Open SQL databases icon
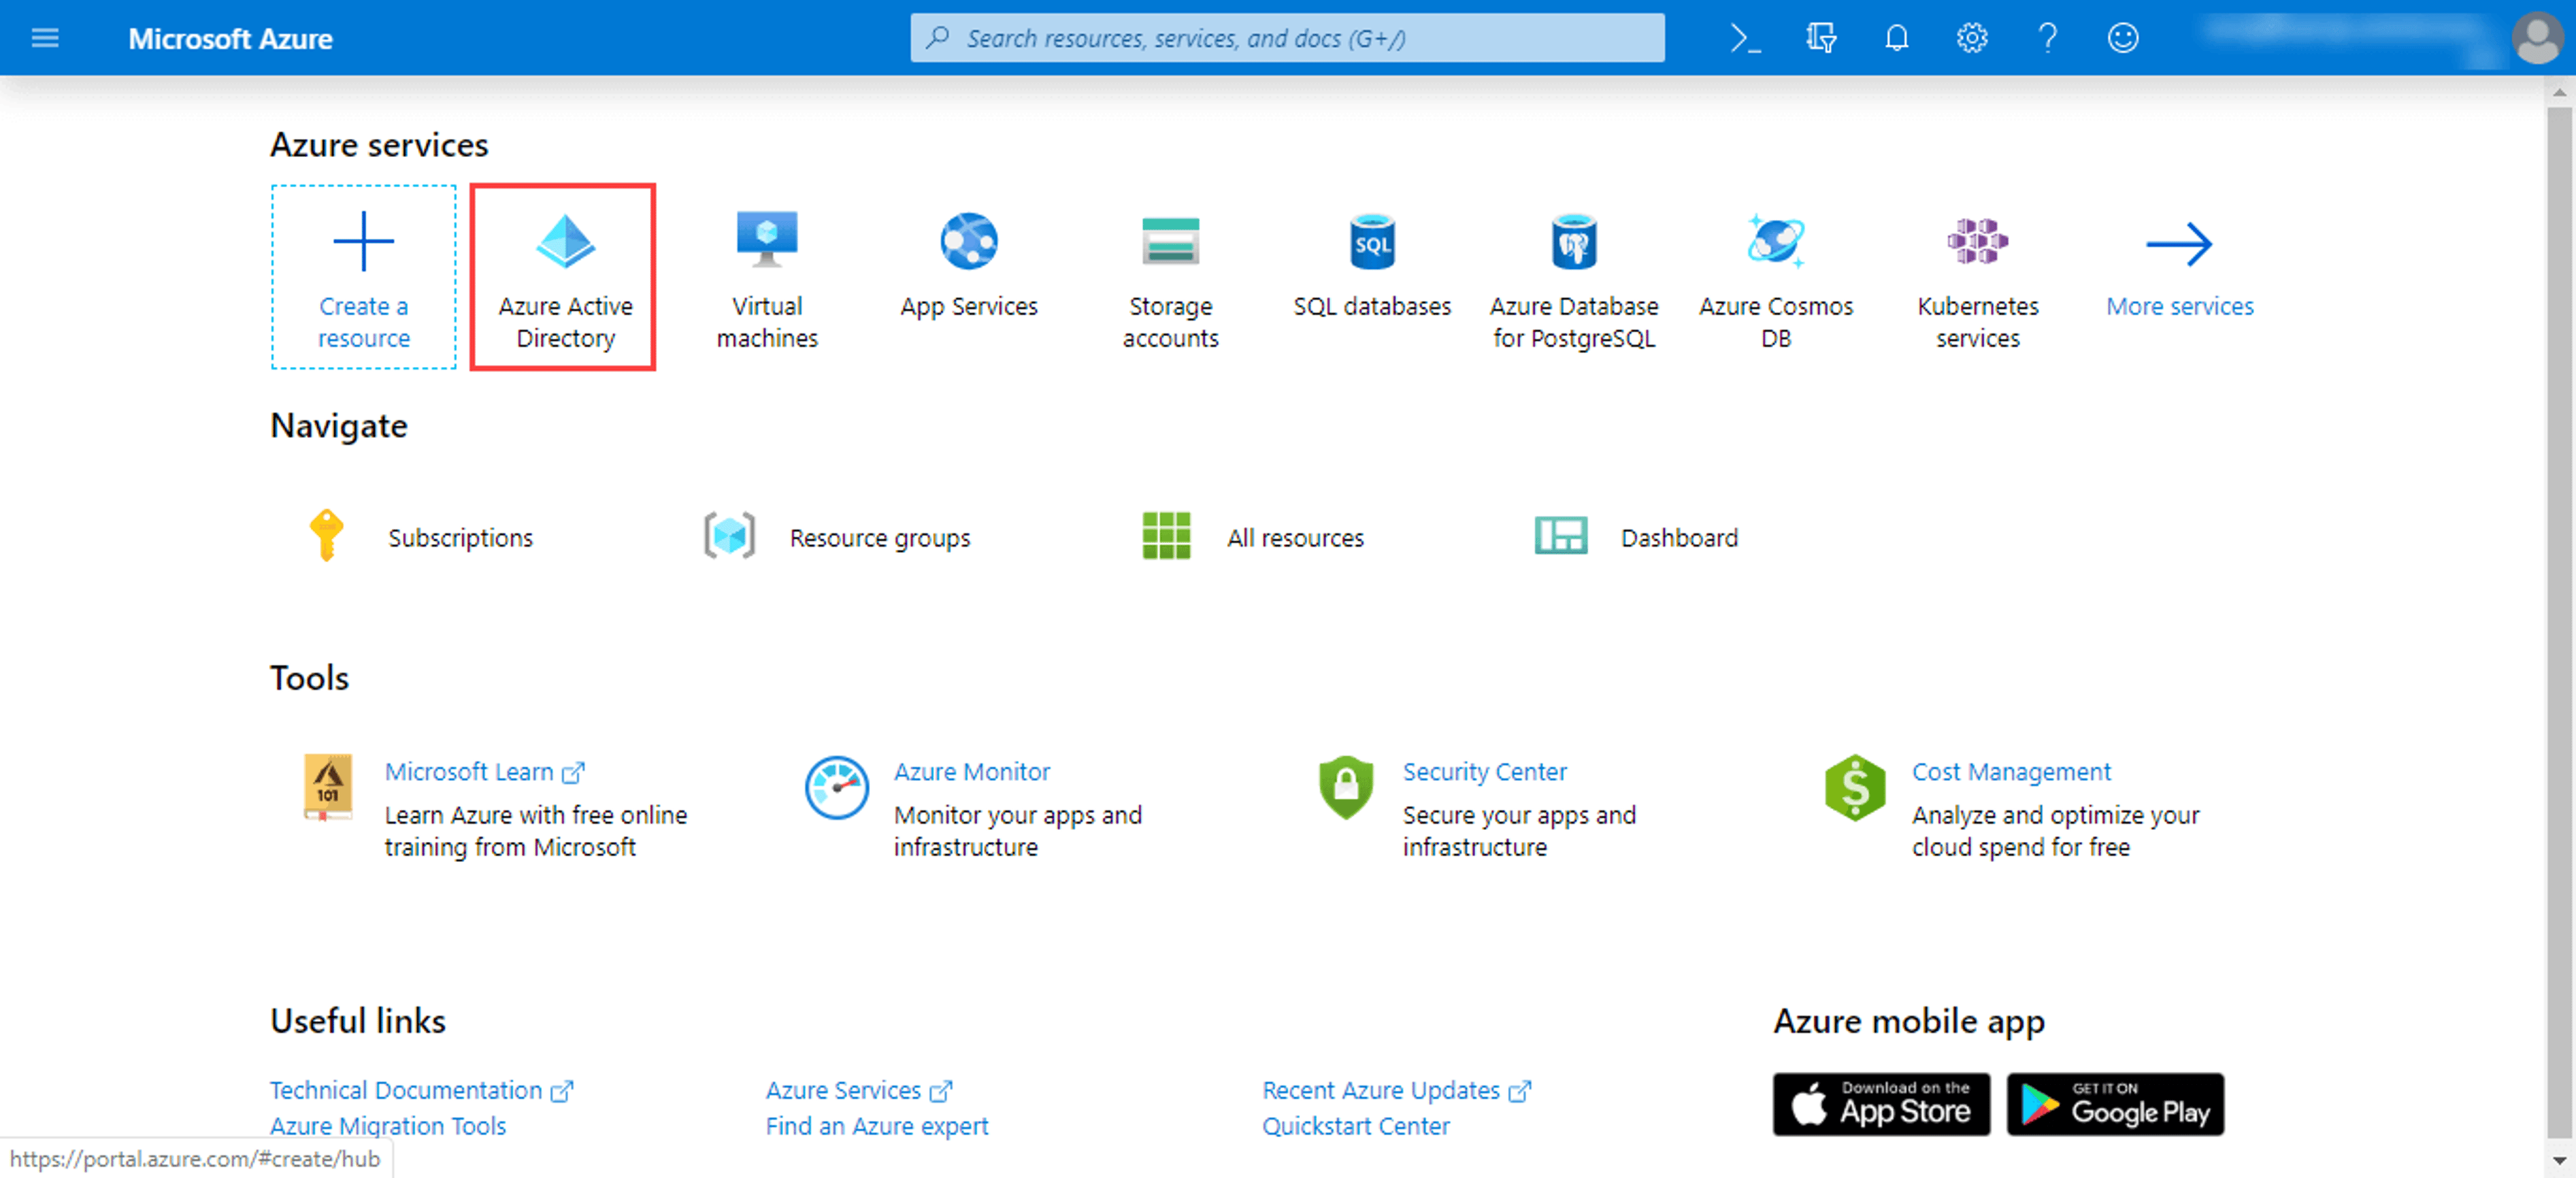 (1372, 241)
